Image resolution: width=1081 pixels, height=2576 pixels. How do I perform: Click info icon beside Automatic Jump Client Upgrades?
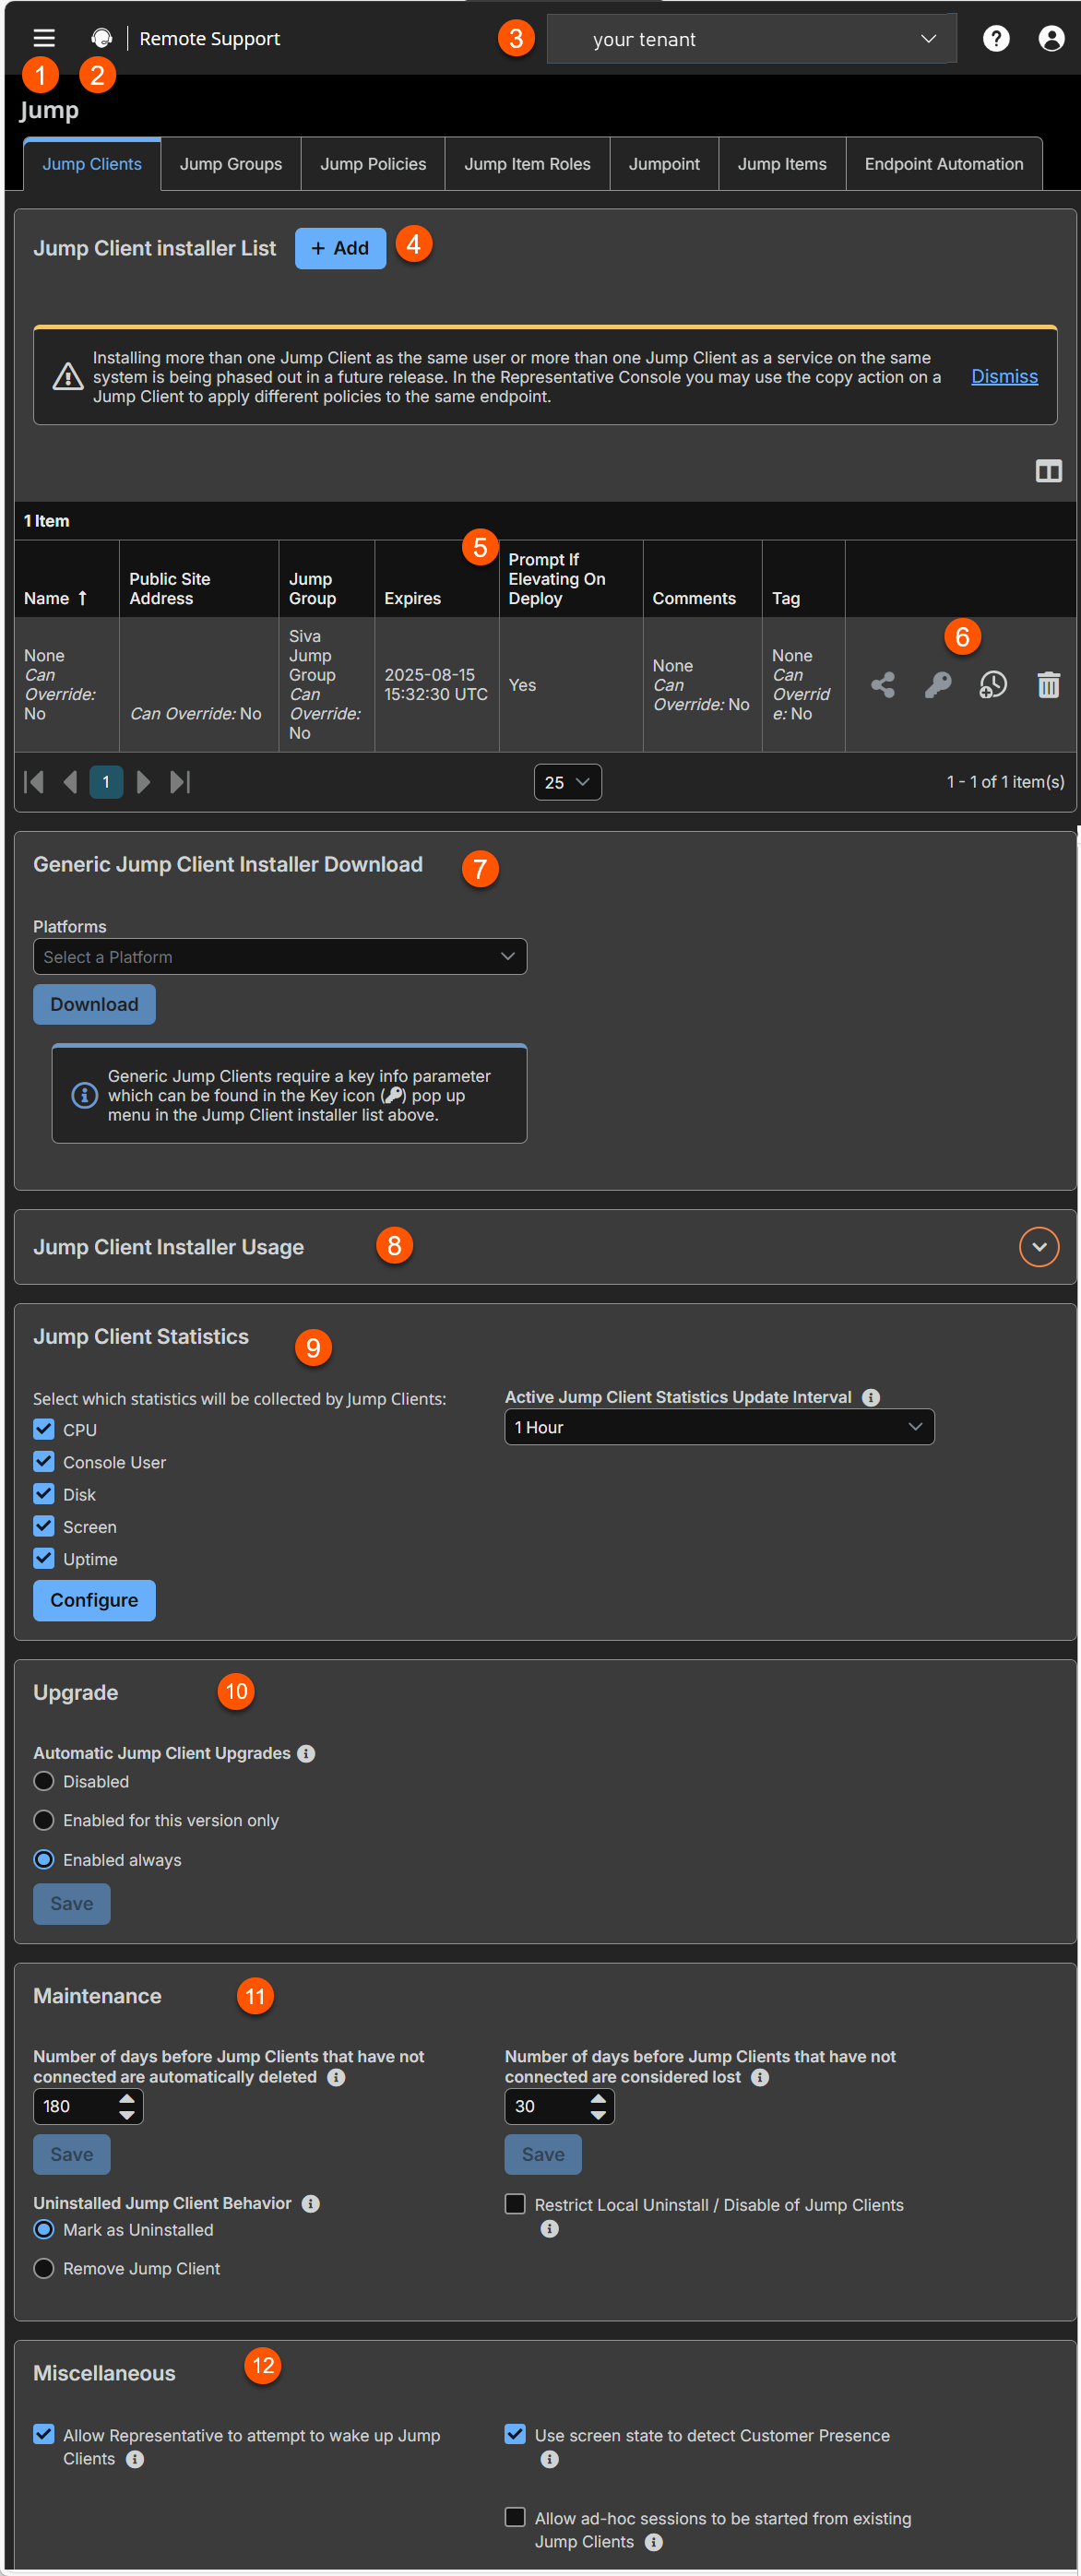pyautogui.click(x=306, y=1753)
